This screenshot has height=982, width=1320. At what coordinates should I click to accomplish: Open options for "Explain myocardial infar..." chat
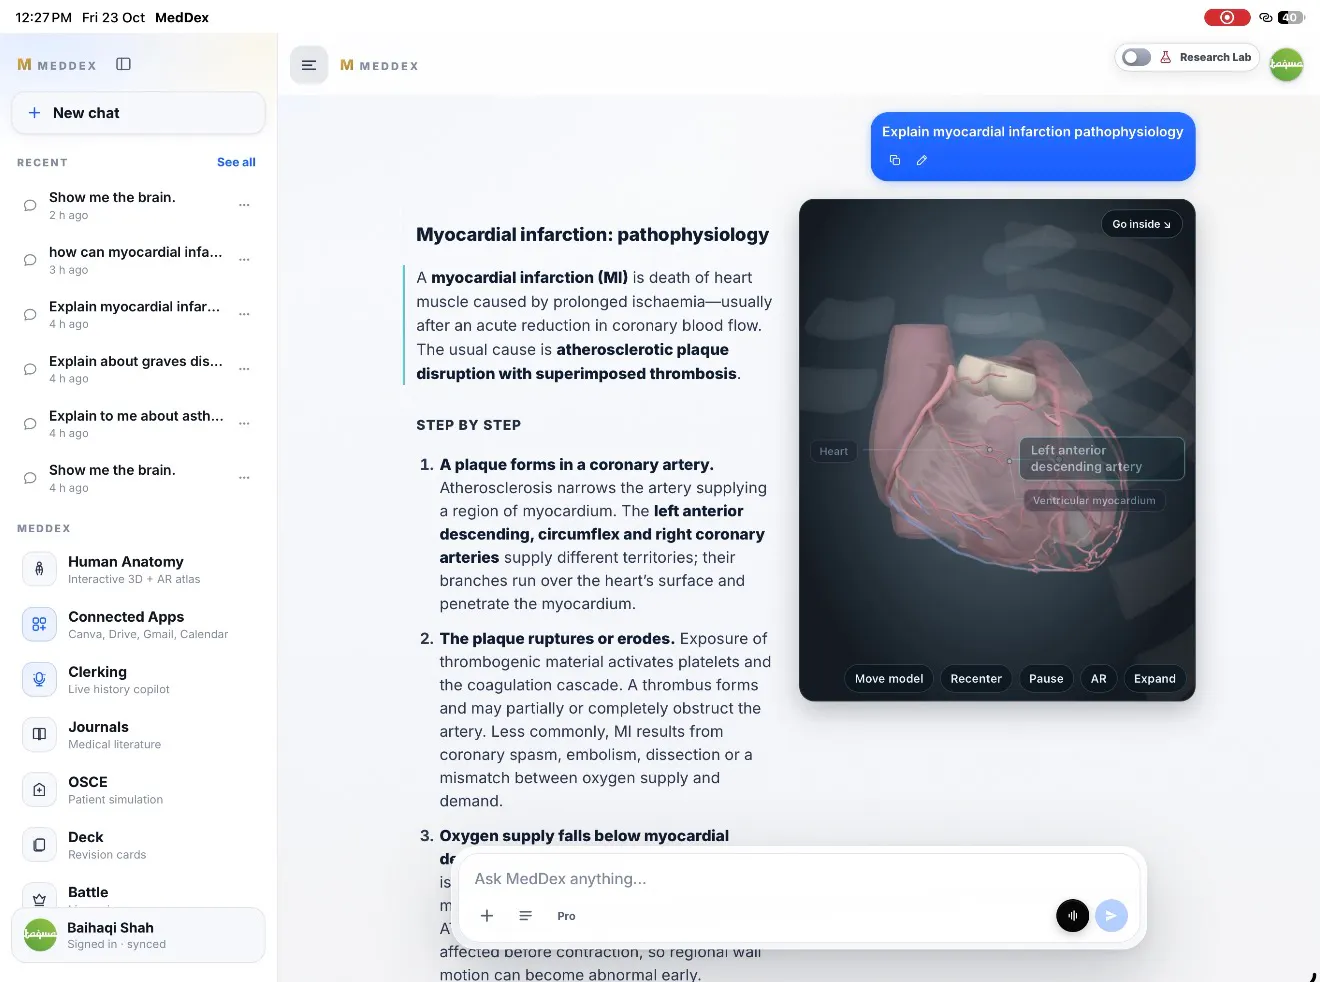pyautogui.click(x=244, y=314)
